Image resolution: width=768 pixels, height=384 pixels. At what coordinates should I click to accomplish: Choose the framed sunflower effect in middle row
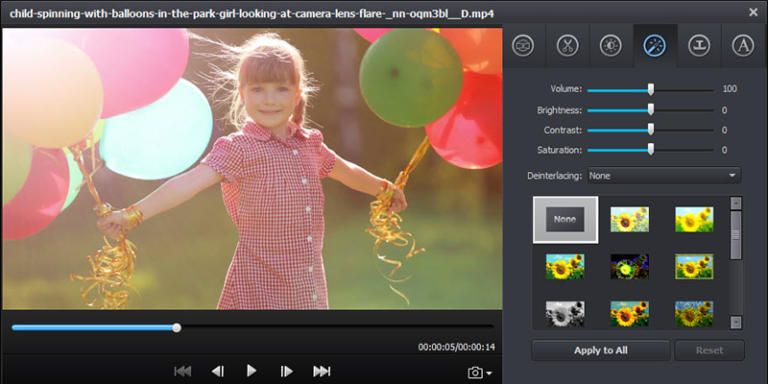tap(694, 266)
